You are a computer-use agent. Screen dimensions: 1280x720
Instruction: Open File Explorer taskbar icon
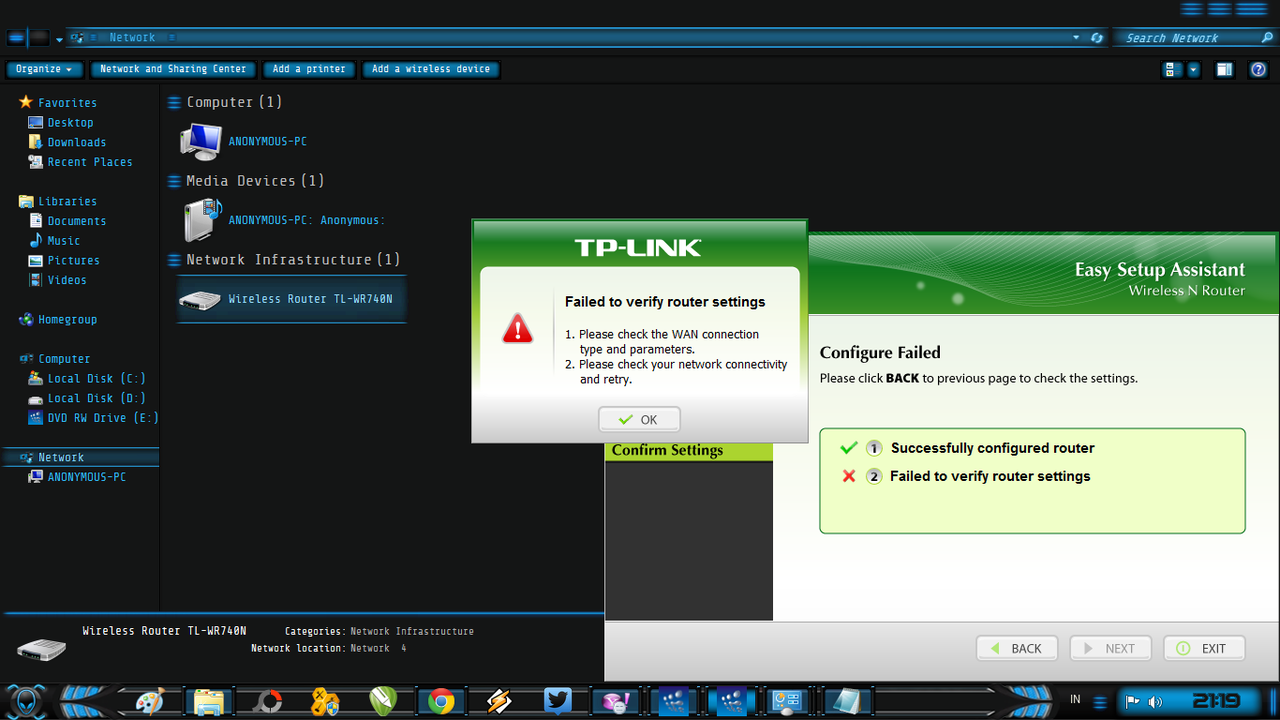[209, 701]
